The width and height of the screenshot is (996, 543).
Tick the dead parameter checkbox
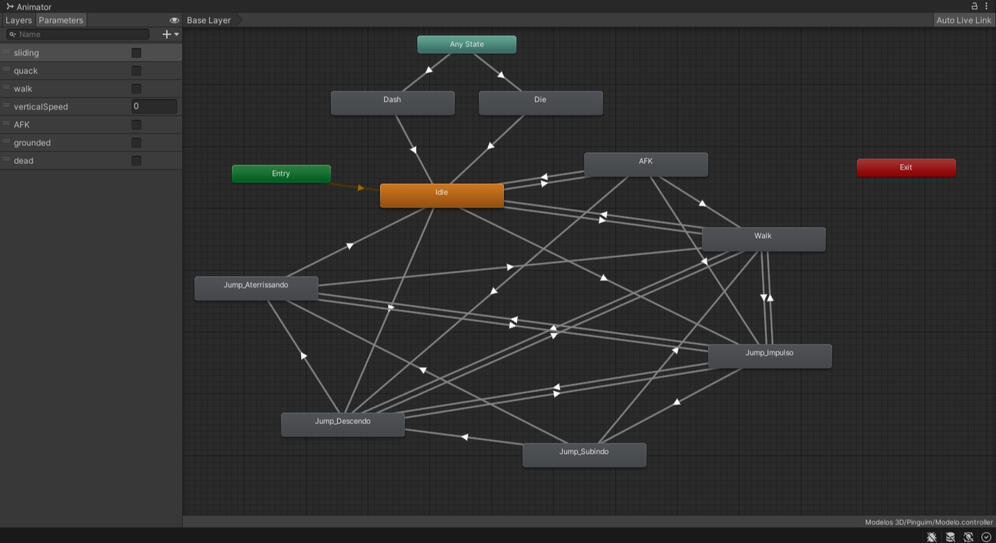pyautogui.click(x=136, y=161)
